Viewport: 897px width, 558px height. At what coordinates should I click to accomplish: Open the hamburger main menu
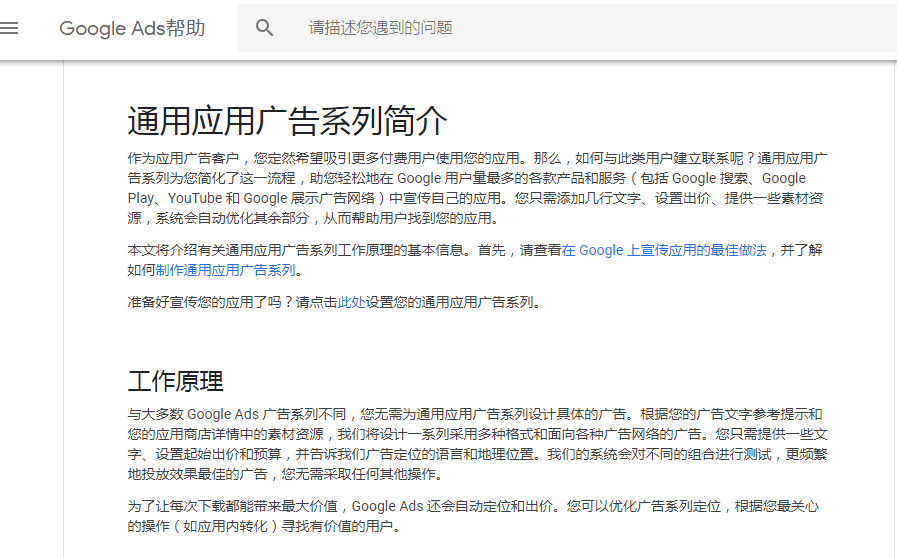(9, 27)
